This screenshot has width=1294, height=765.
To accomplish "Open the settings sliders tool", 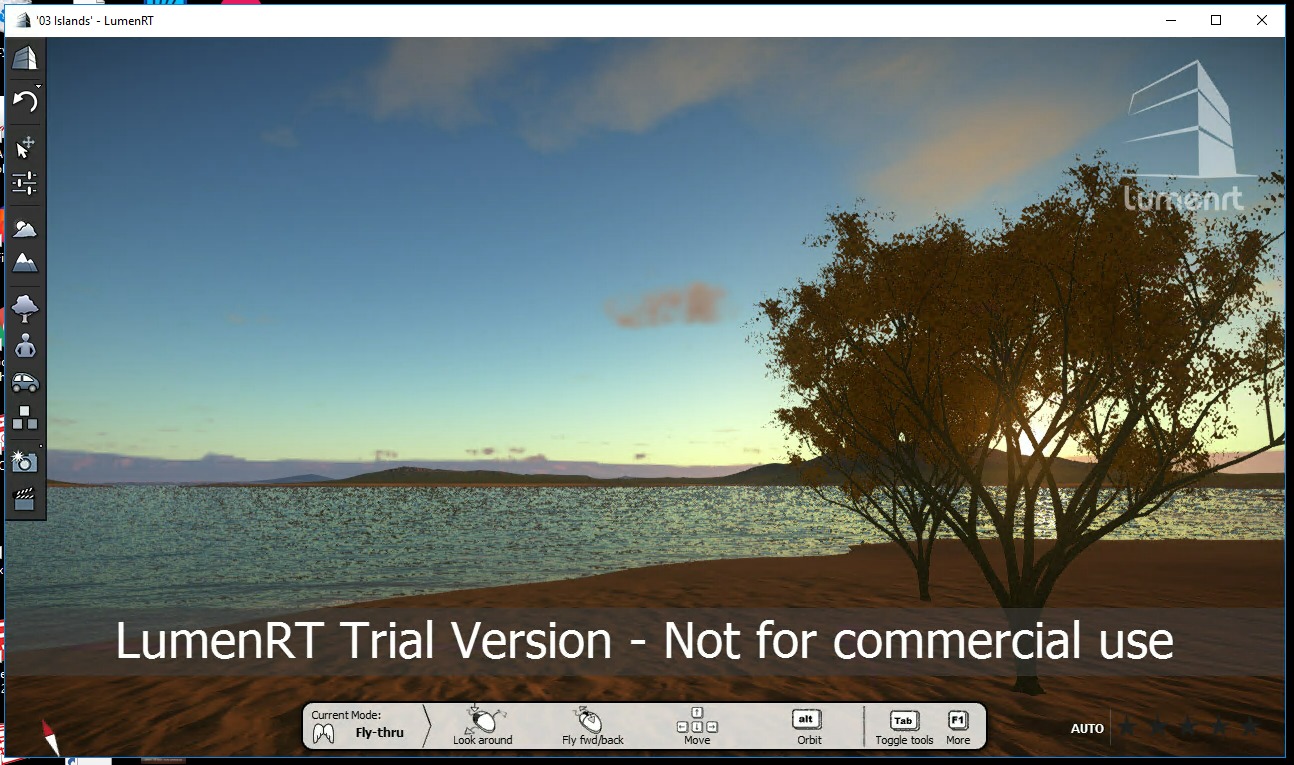I will (x=25, y=183).
